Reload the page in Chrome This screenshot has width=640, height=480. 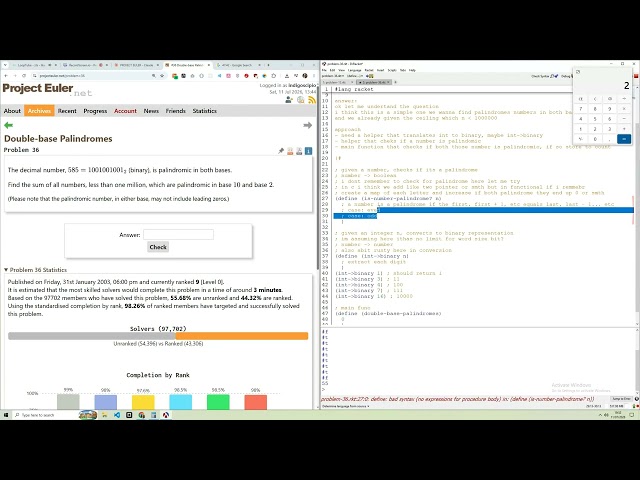coord(24,76)
